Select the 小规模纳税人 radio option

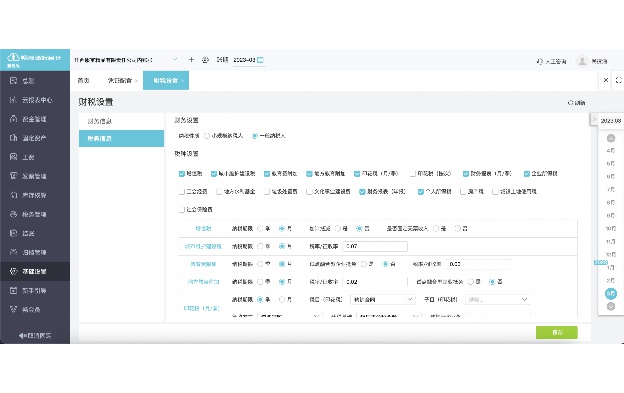pyautogui.click(x=207, y=136)
